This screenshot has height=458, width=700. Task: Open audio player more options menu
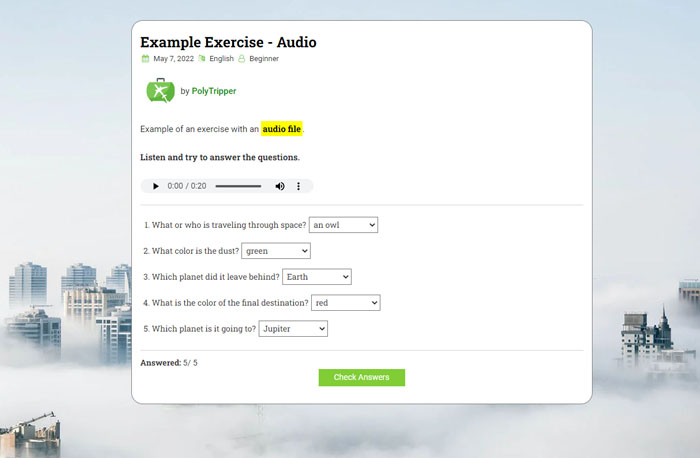tap(299, 186)
